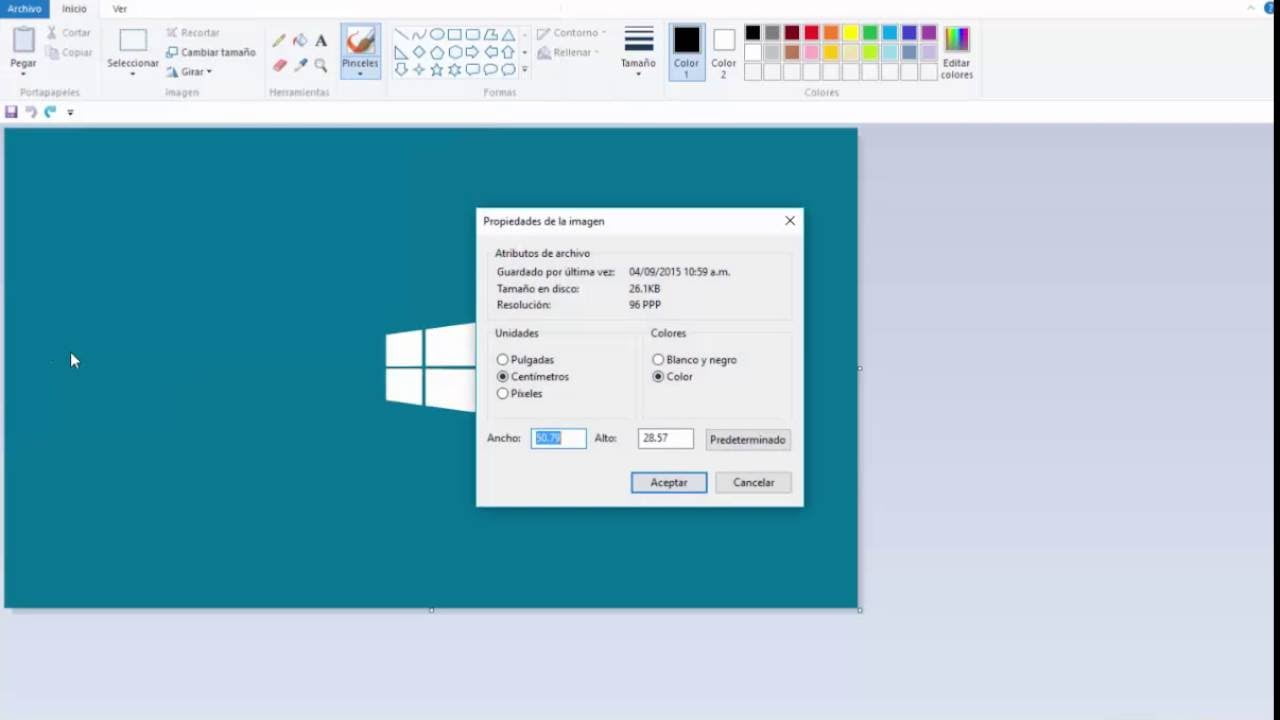1280x720 pixels.
Task: Activate the Color 2 background button
Action: [724, 53]
